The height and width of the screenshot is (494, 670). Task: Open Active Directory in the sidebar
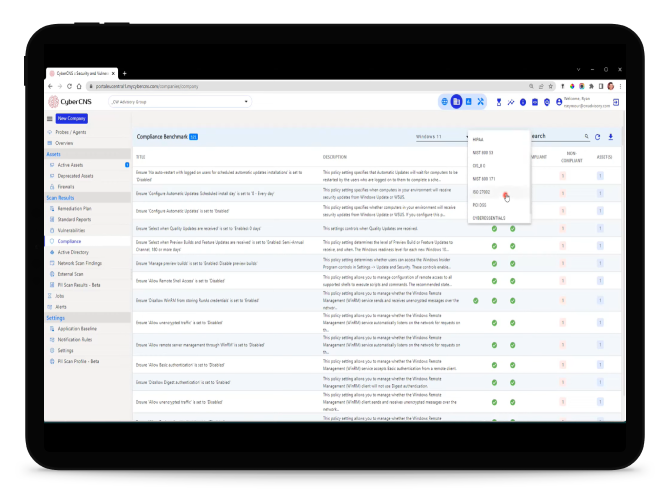75,252
